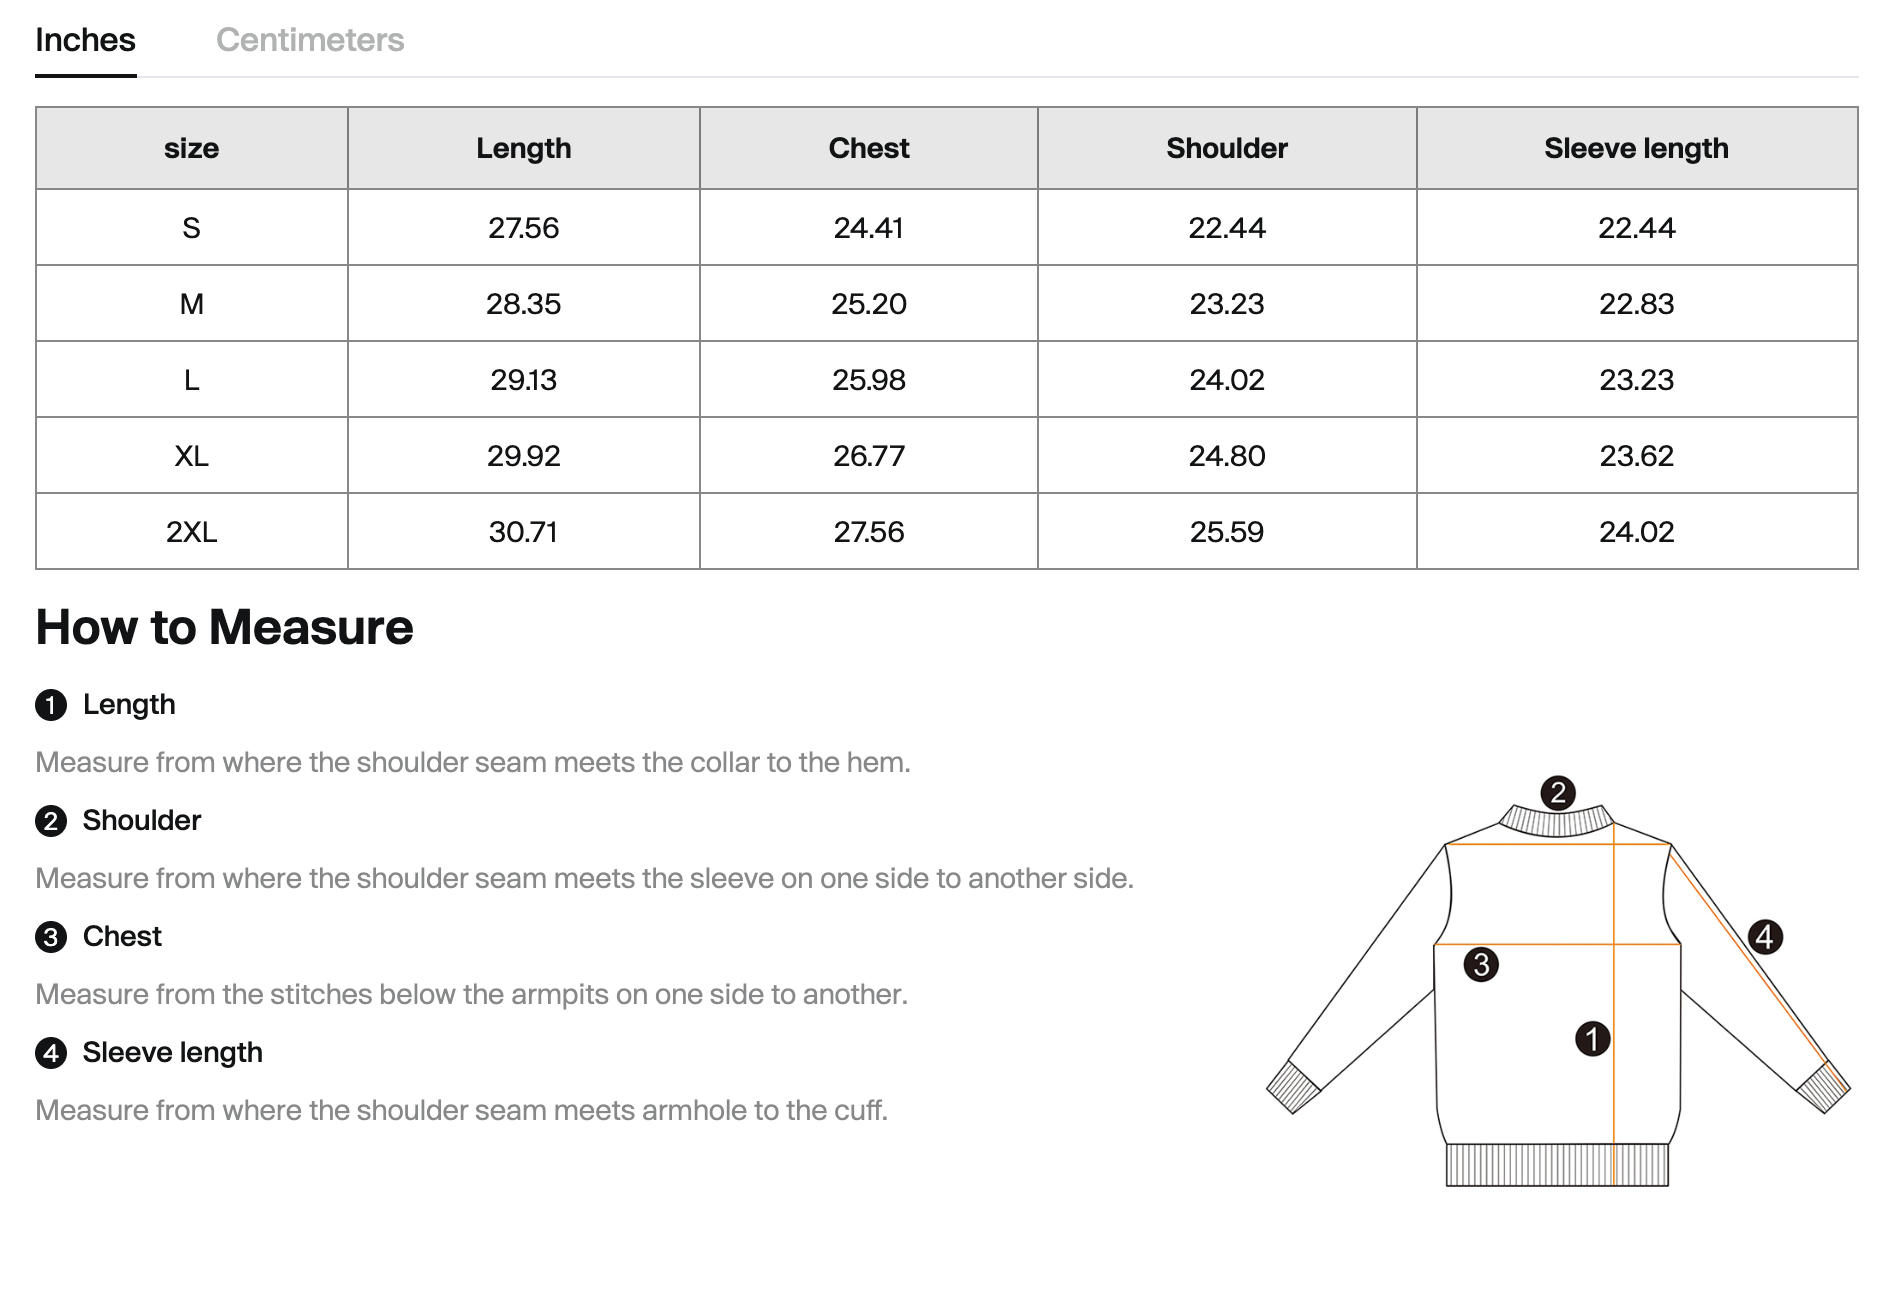
Task: Click the Sleeve length column header
Action: pos(1636,148)
